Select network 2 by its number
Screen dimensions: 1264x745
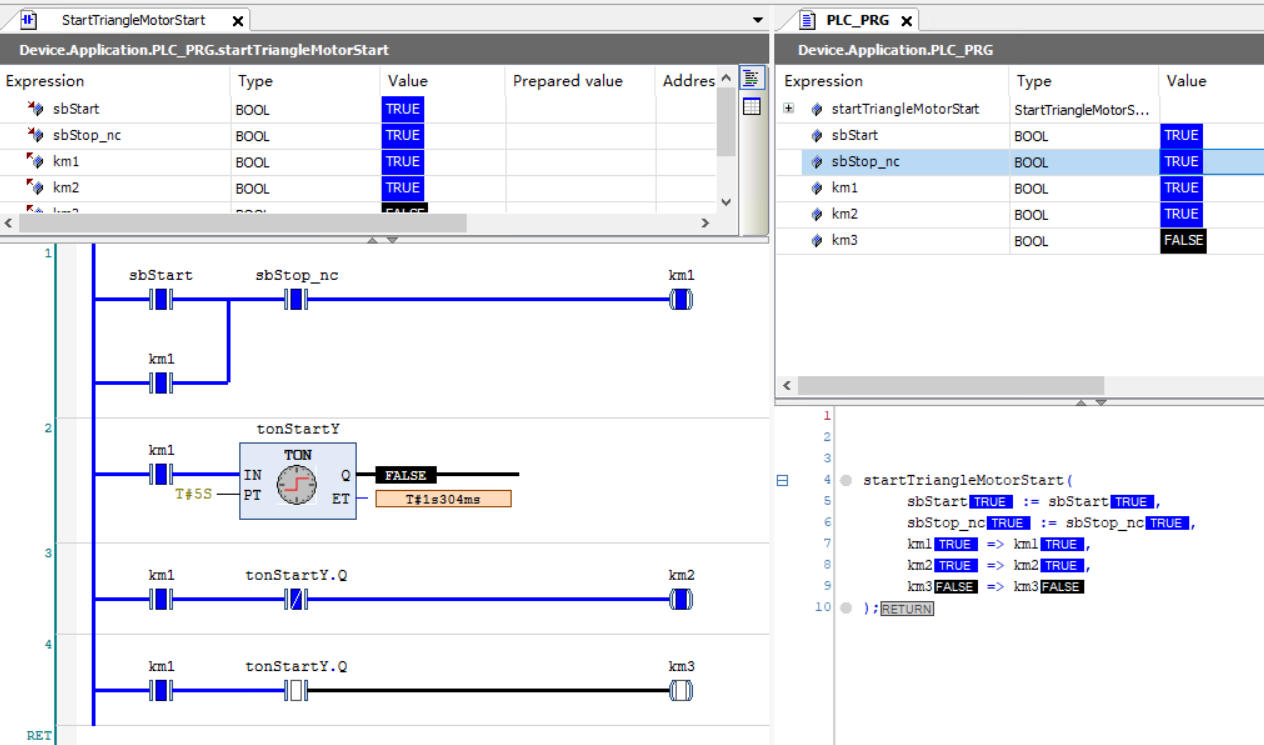(x=48, y=428)
